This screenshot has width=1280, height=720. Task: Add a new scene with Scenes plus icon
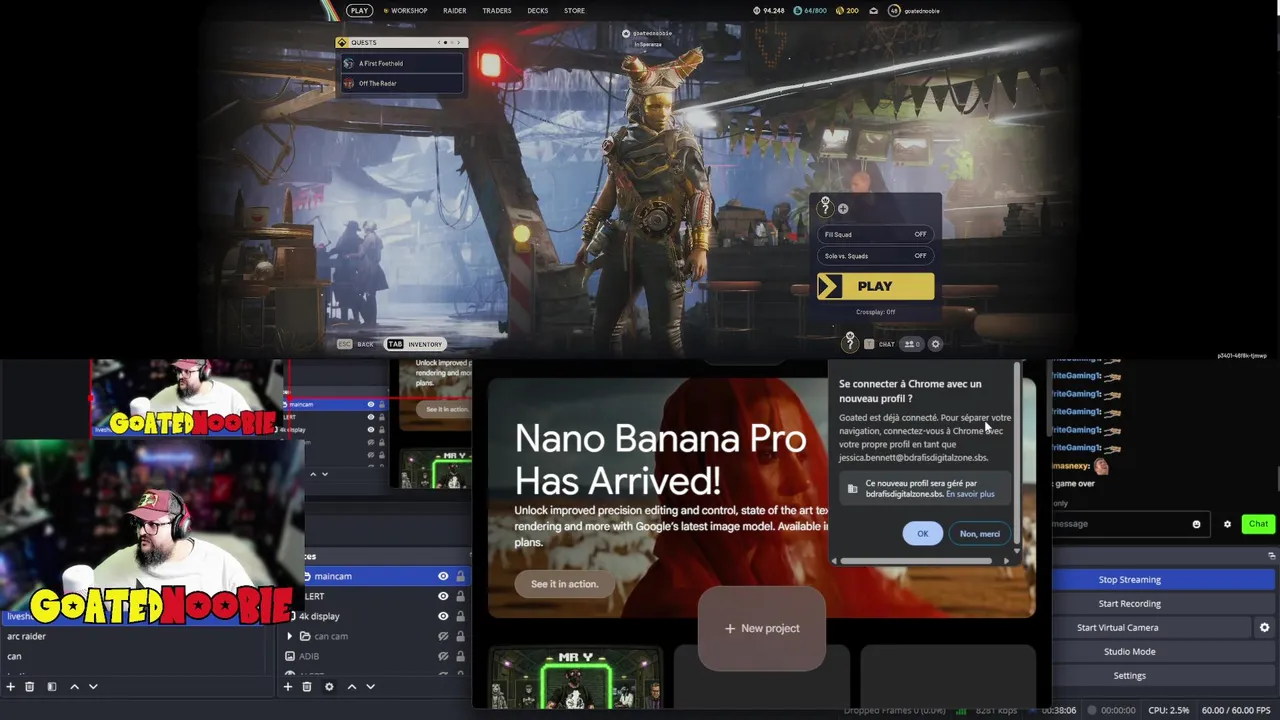(x=10, y=687)
